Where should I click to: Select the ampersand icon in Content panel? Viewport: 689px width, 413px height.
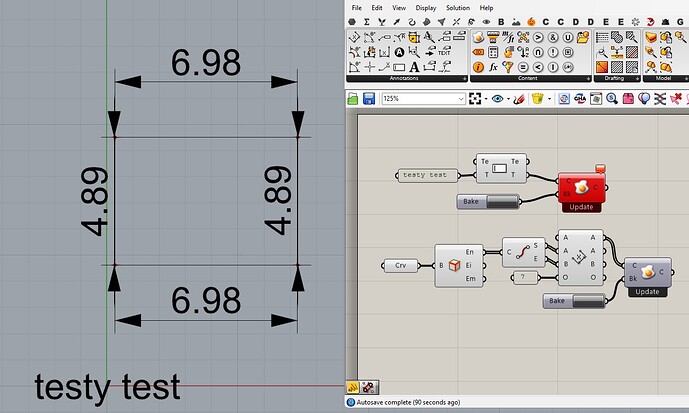(553, 37)
